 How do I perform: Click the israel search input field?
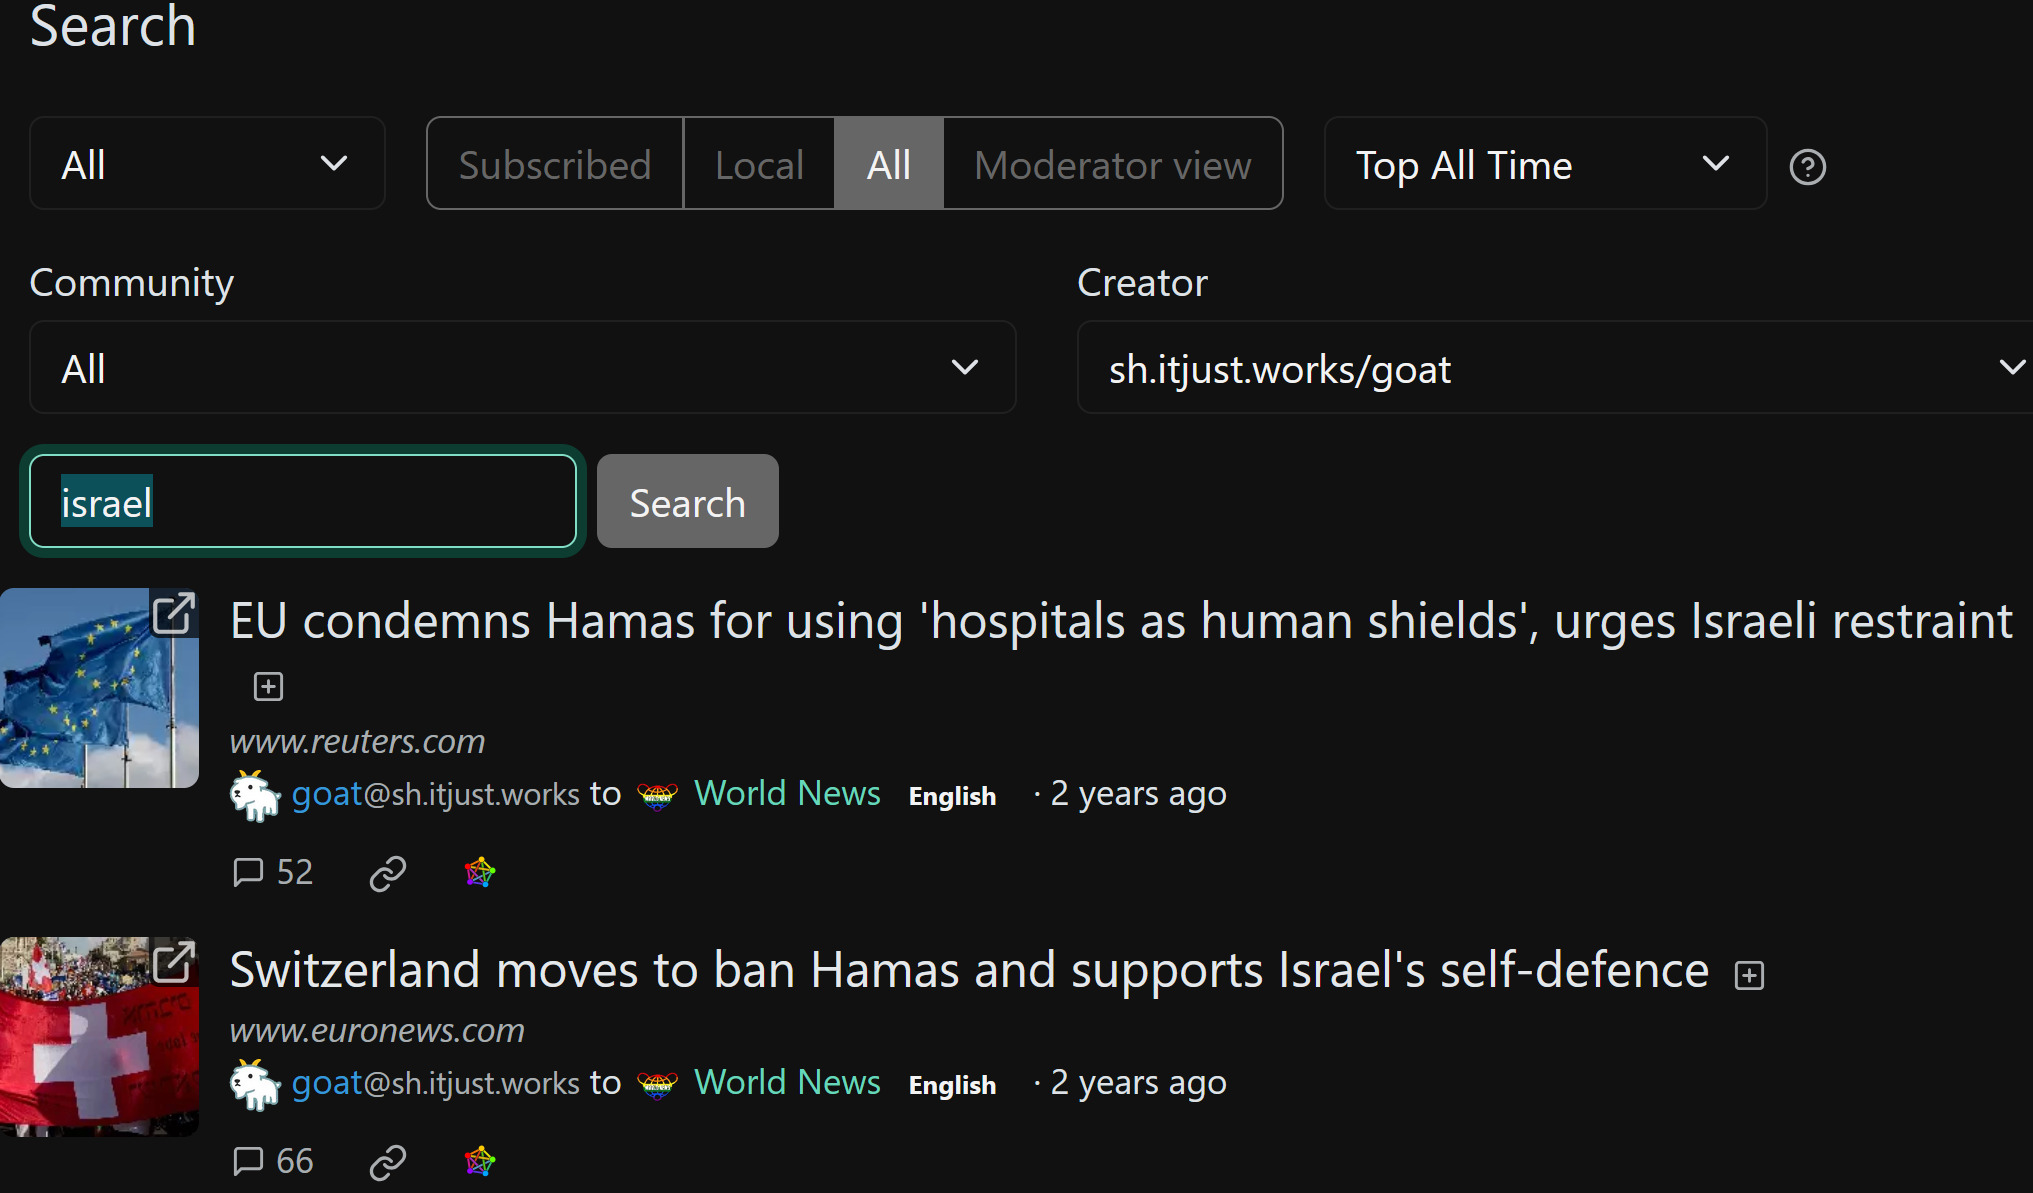pyautogui.click(x=303, y=502)
